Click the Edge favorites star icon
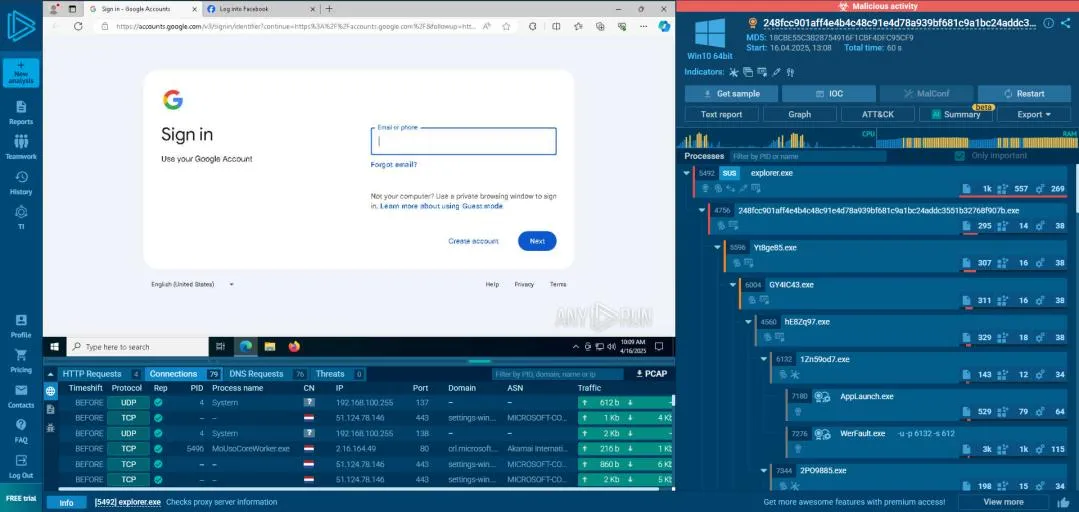1079x512 pixels. click(x=506, y=26)
